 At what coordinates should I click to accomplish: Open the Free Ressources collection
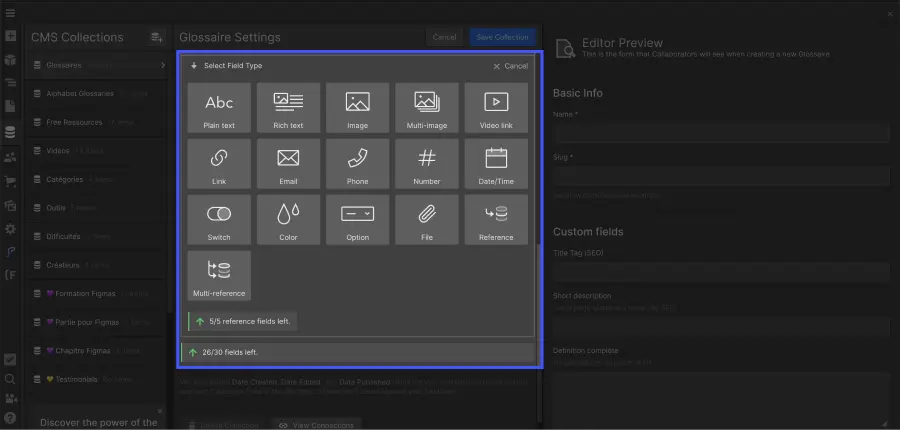[x=96, y=122]
